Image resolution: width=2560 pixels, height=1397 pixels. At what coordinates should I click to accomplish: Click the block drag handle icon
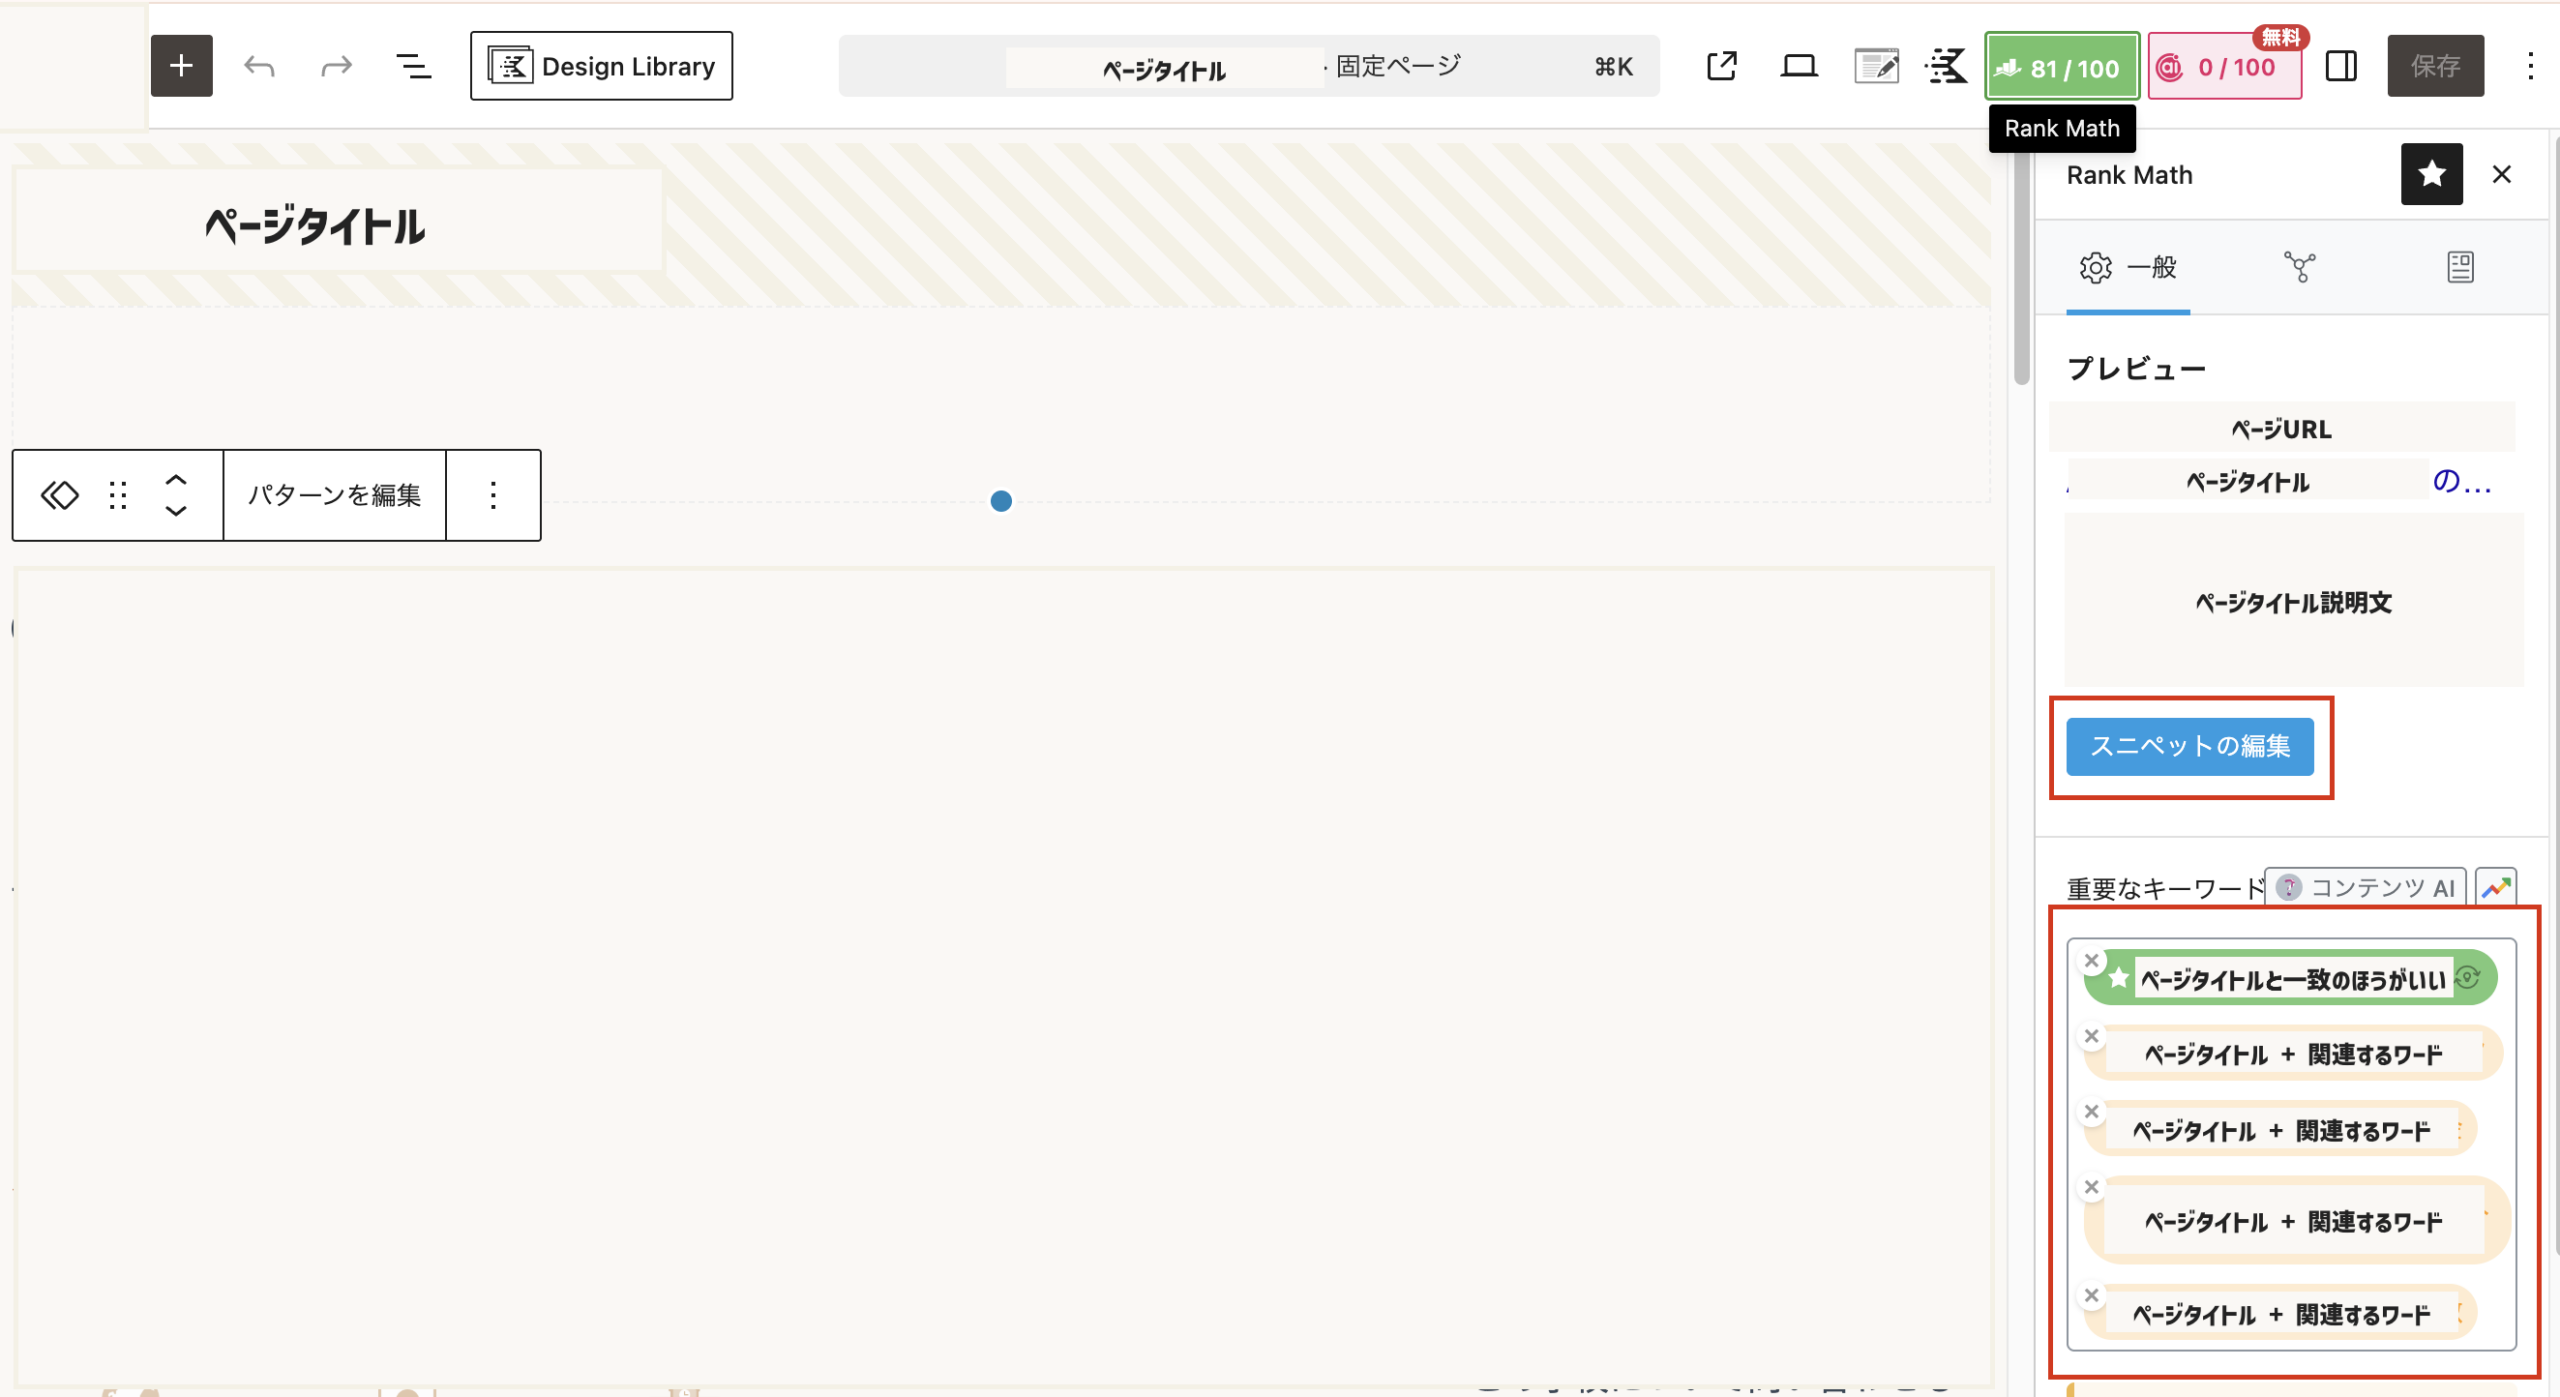[x=118, y=495]
